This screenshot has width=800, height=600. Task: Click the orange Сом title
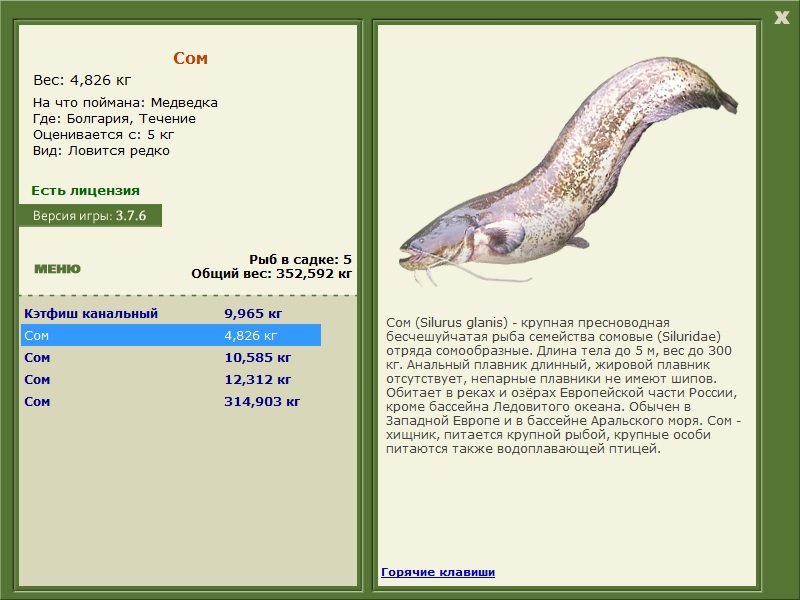[190, 58]
